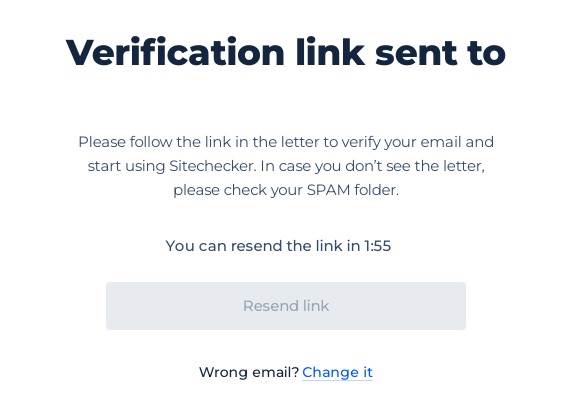Select the 1:55 countdown timer text

378,246
